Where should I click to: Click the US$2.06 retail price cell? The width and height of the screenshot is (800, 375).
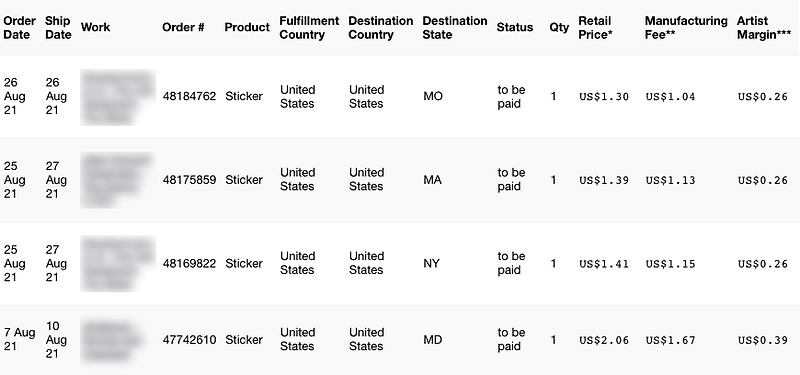[x=604, y=340]
